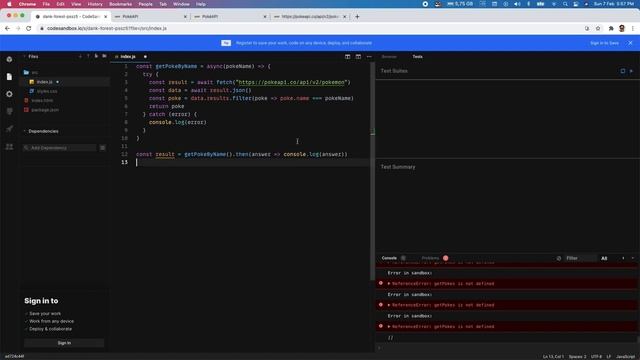Click the editor vertical scrollbar
This screenshot has width=640, height=360.
372,171
